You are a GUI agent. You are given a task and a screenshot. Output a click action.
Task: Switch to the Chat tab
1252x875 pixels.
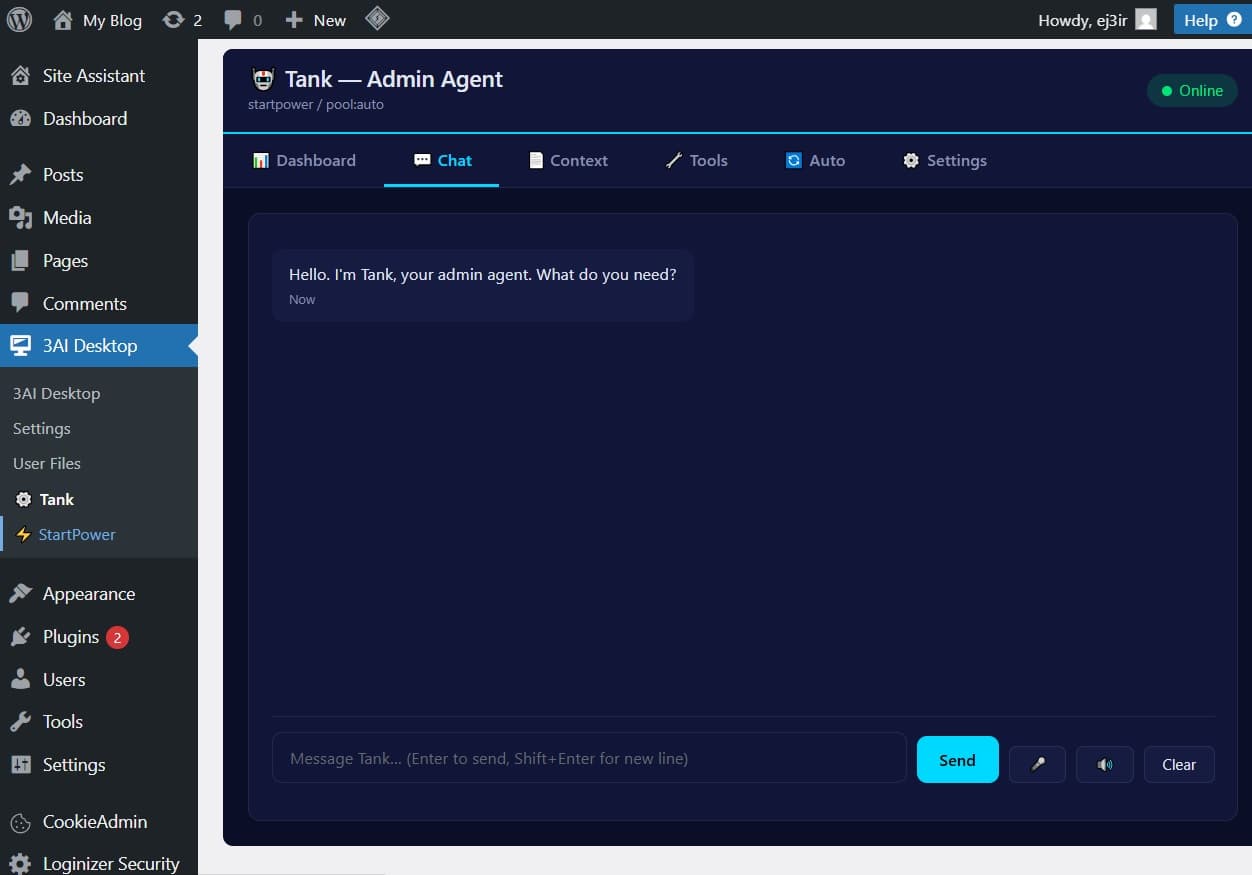click(x=442, y=161)
